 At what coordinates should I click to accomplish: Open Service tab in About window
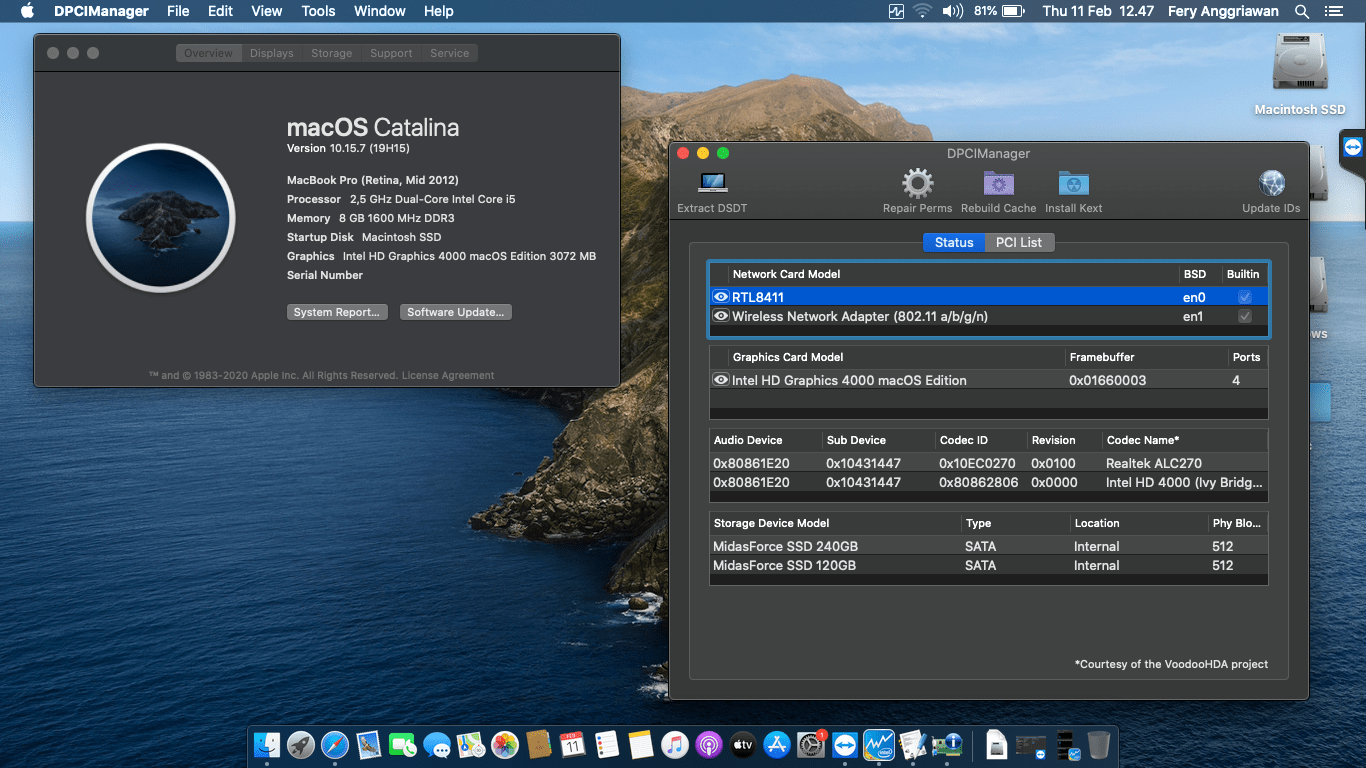click(x=450, y=53)
